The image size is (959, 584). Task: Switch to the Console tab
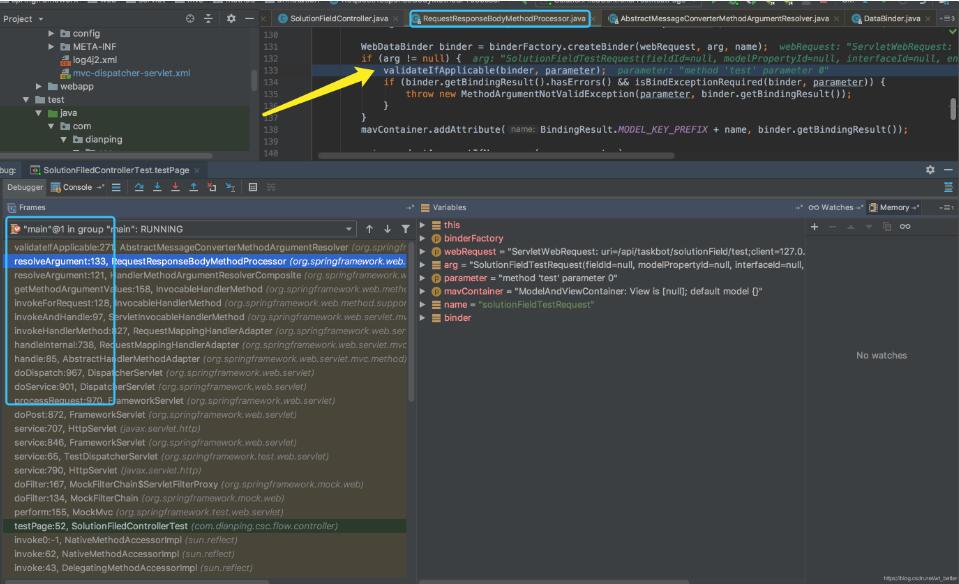(77, 187)
